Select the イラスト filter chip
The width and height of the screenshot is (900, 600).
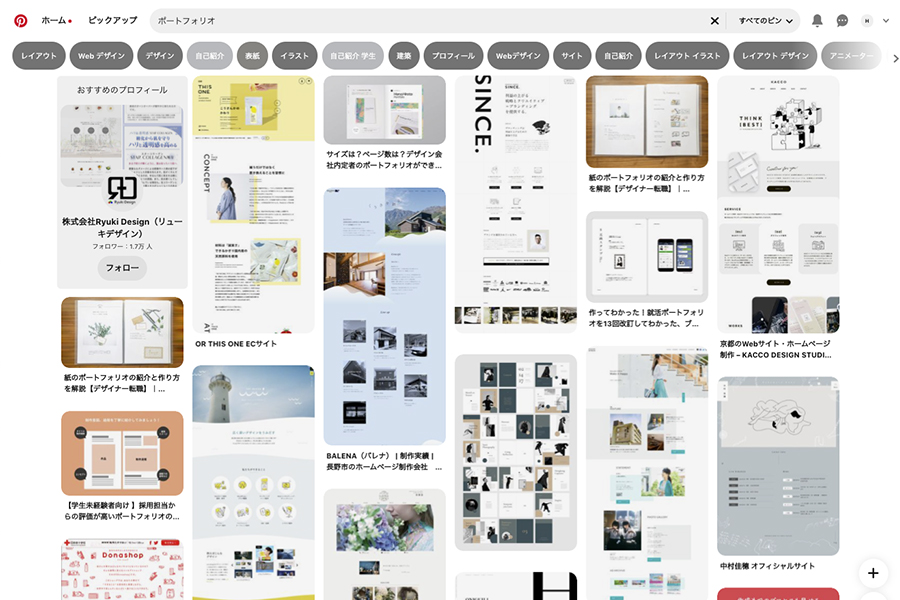(294, 57)
